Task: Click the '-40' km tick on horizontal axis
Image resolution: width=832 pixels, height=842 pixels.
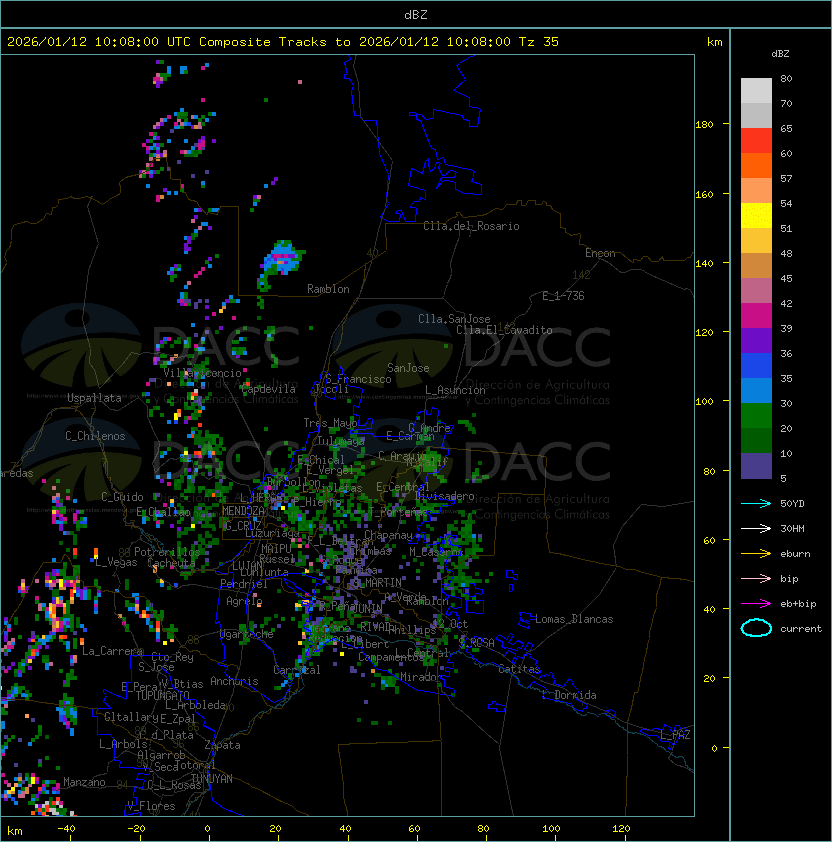Action: (66, 829)
